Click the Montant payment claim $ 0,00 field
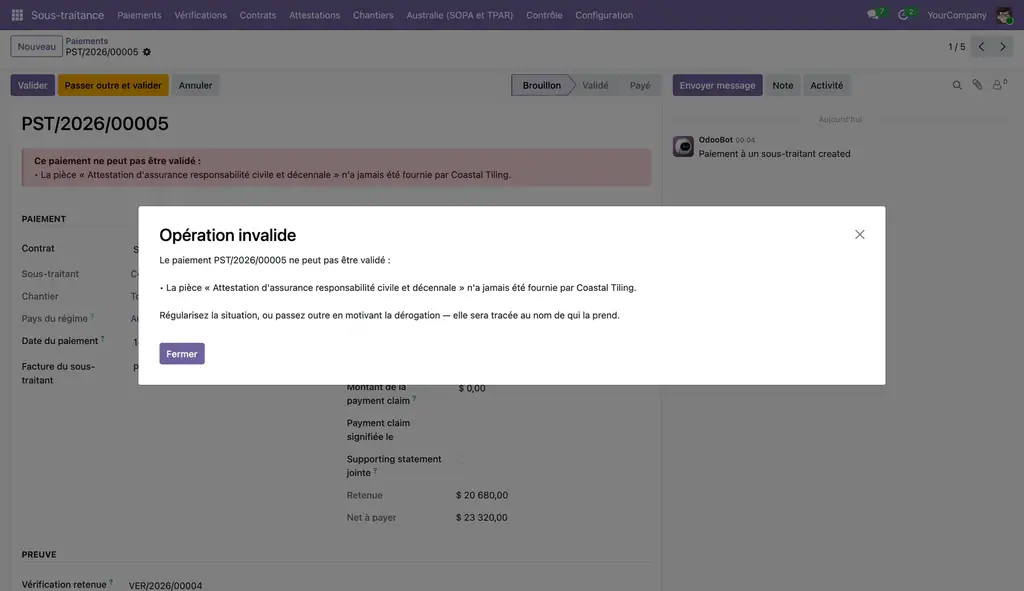 (472, 389)
